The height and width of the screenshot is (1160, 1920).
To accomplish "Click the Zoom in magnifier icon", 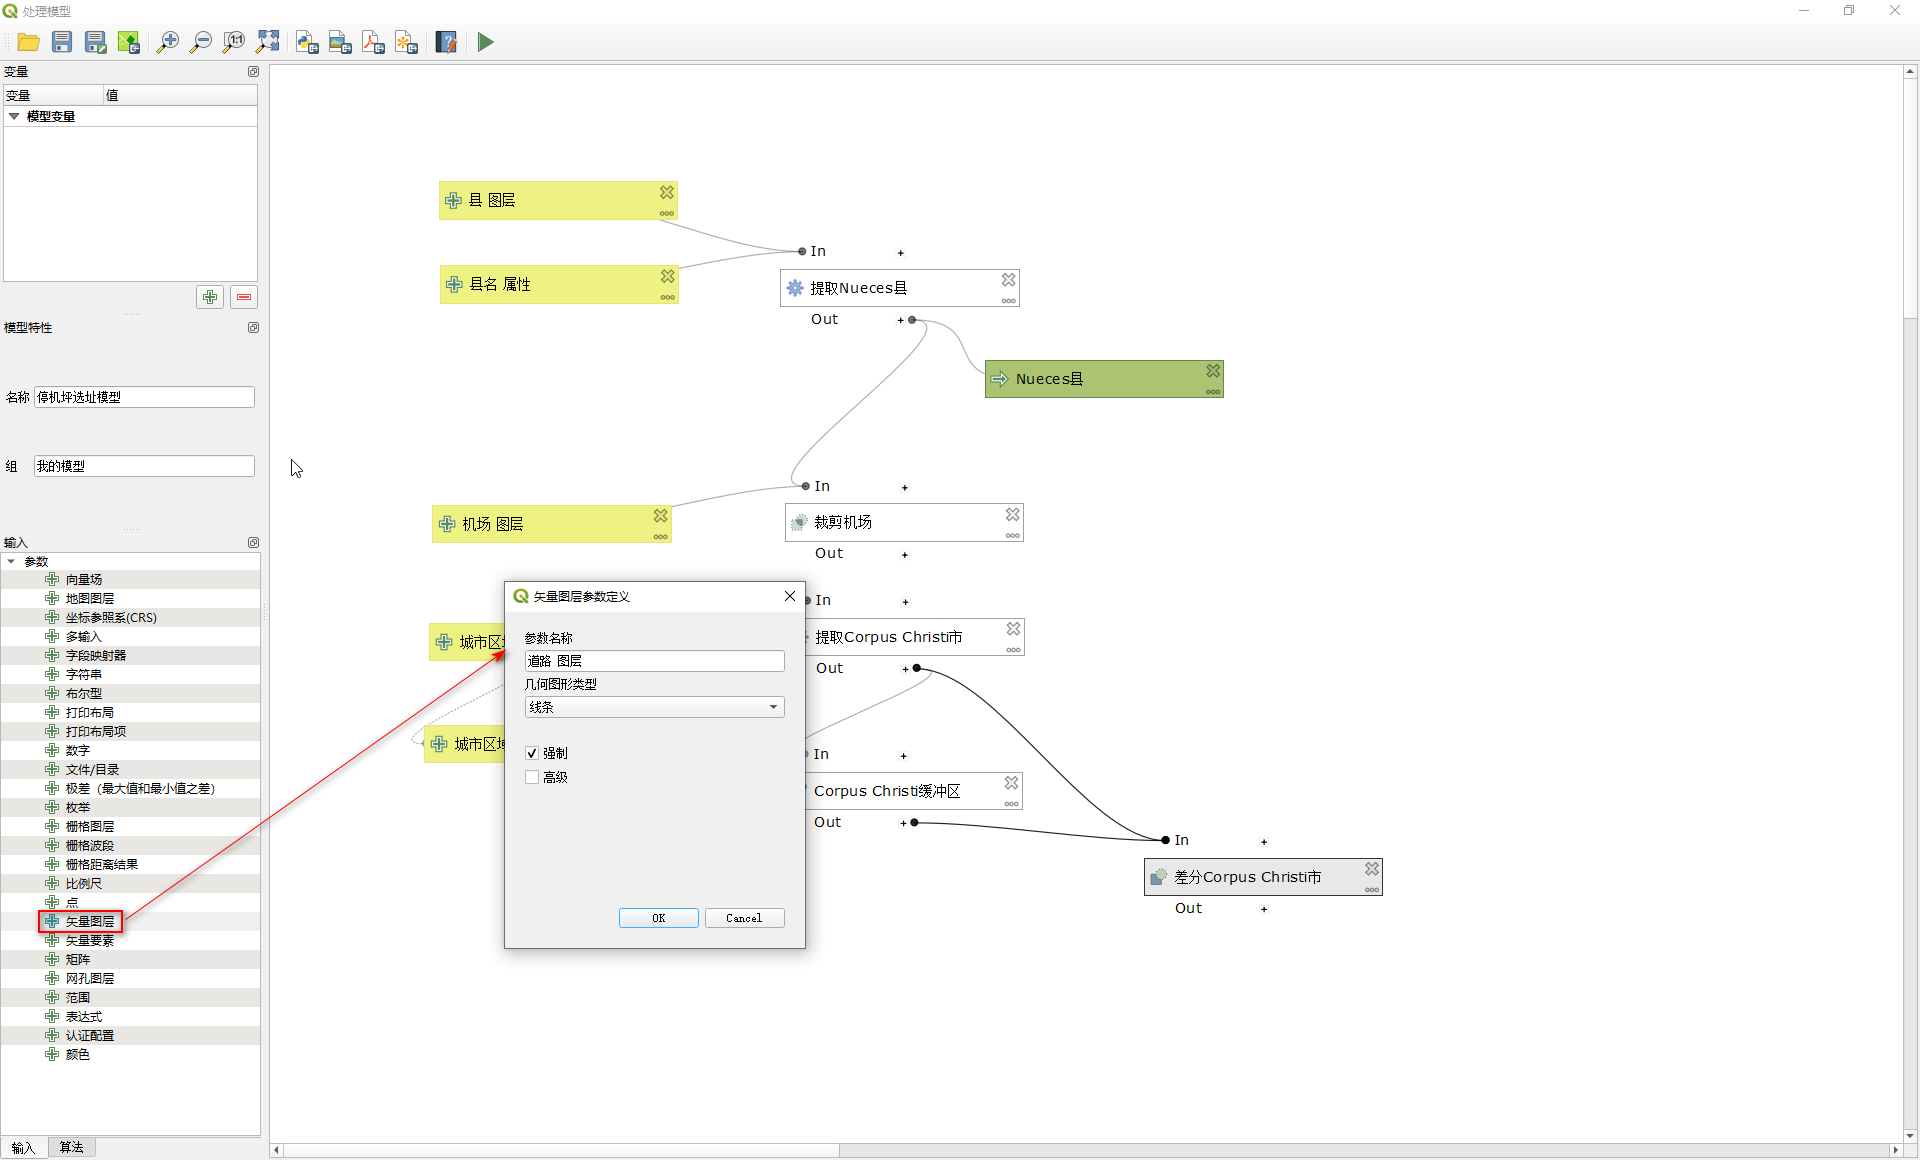I will tap(167, 42).
